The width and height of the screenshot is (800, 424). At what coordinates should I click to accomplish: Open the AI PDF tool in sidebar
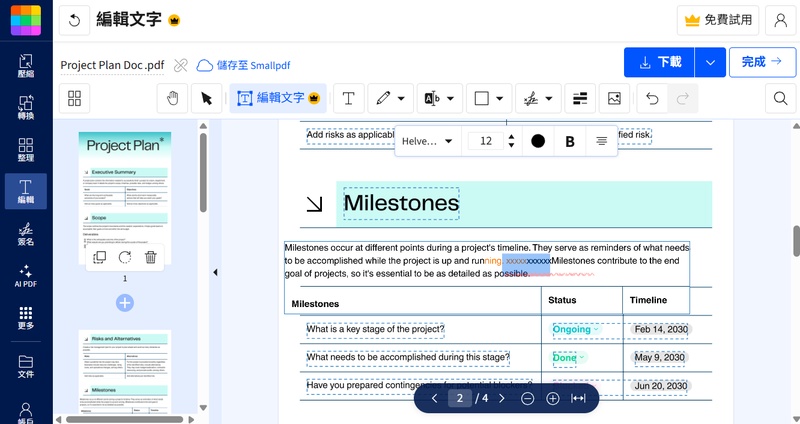[26, 276]
